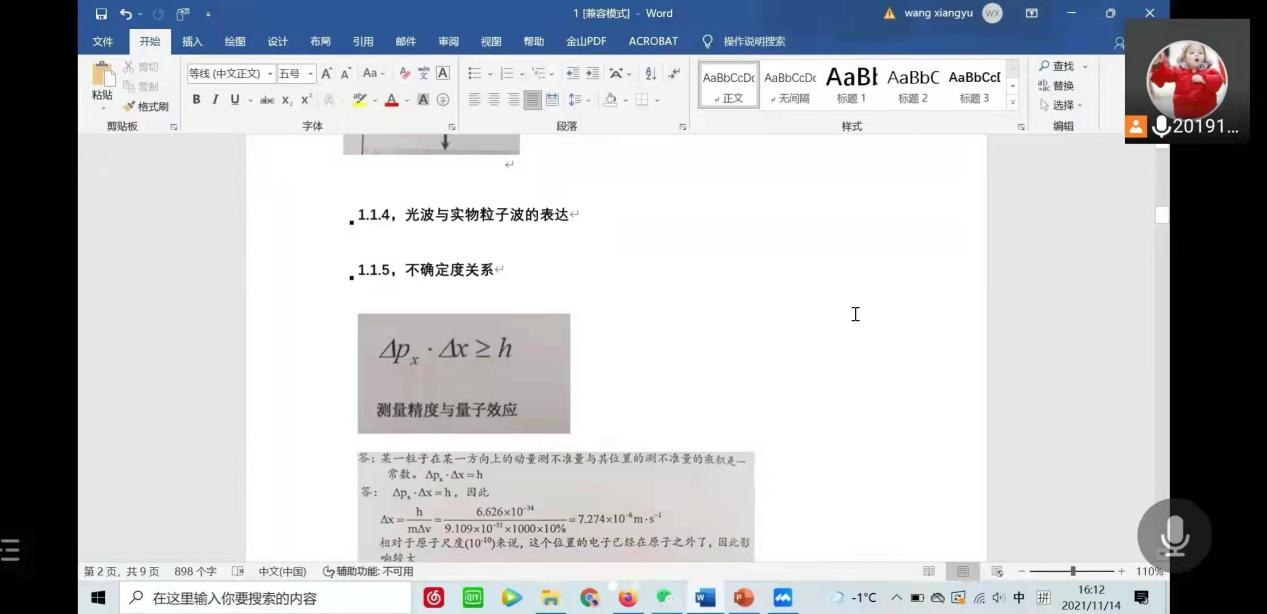Screen dimensions: 1267x614
Task: Click the Format Painter (格式刷) tool
Action: 146,106
